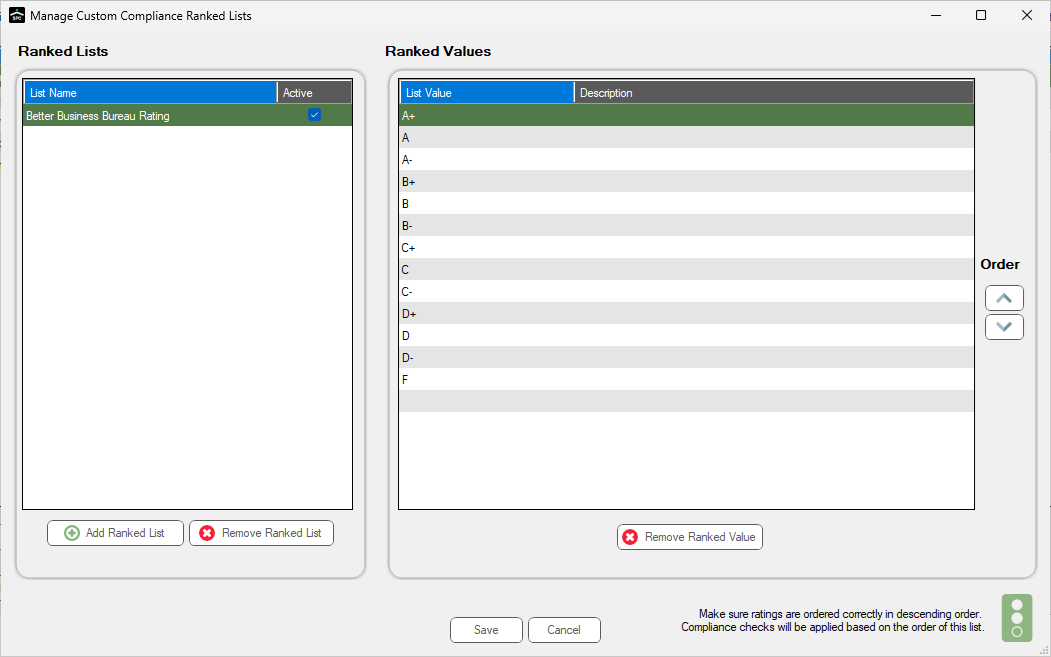The image size is (1051, 657).
Task: Move selected value up with Order arrow
Action: 1004,298
